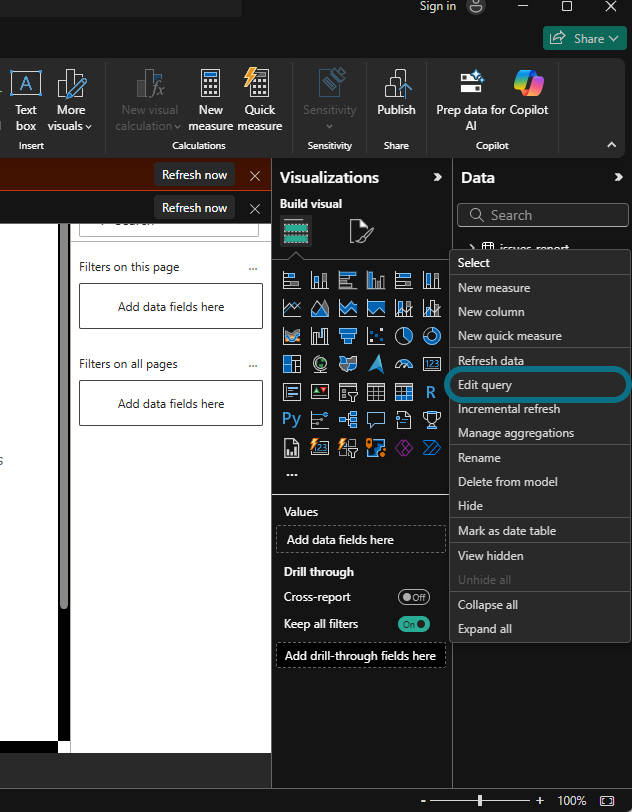Select the scatter chart visual

376,336
